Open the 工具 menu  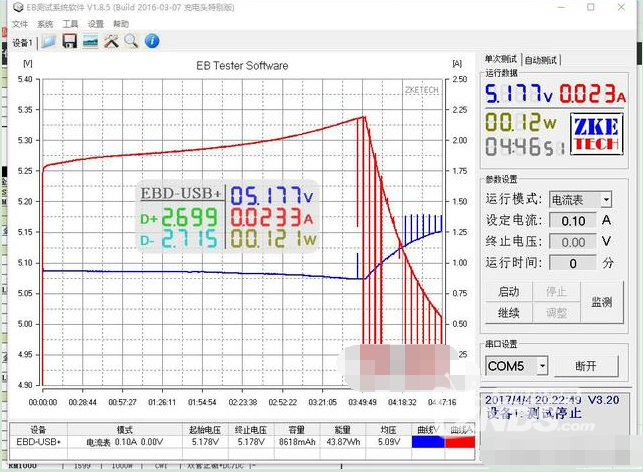[x=70, y=24]
